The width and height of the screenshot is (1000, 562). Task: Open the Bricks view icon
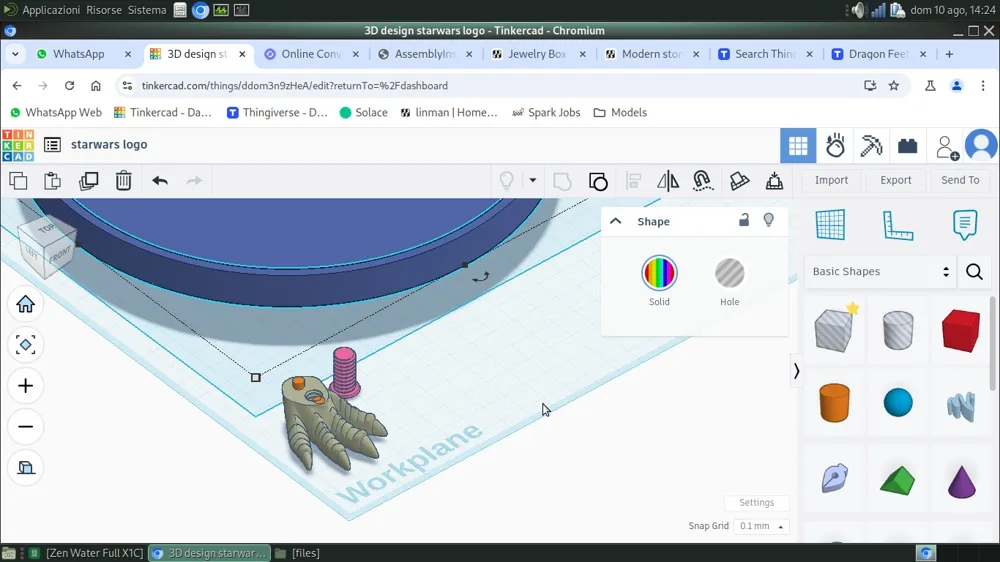coord(908,146)
